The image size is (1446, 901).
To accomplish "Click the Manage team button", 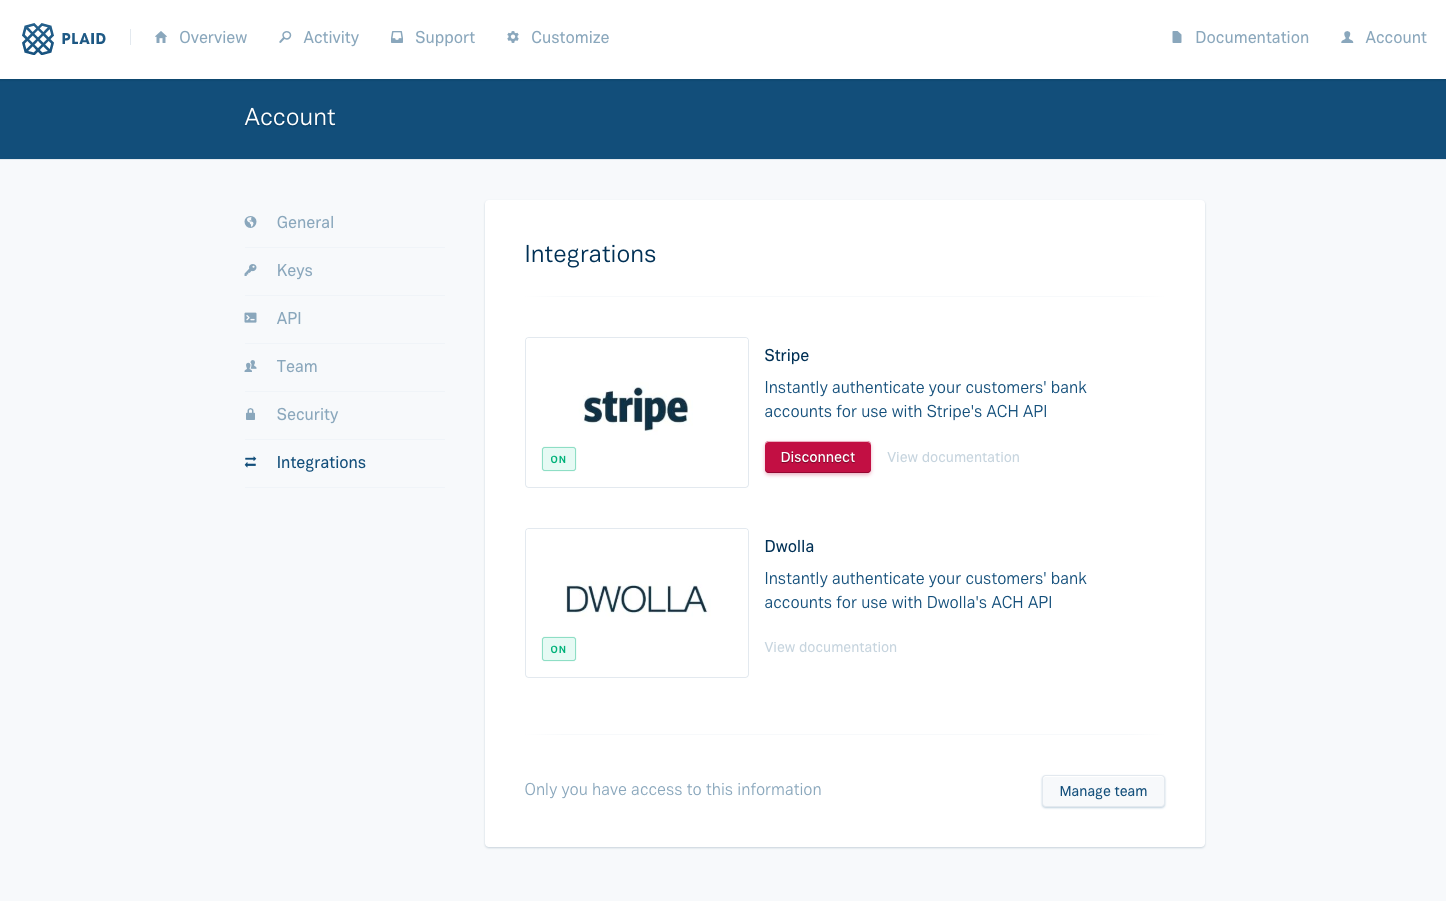I will click(1103, 790).
